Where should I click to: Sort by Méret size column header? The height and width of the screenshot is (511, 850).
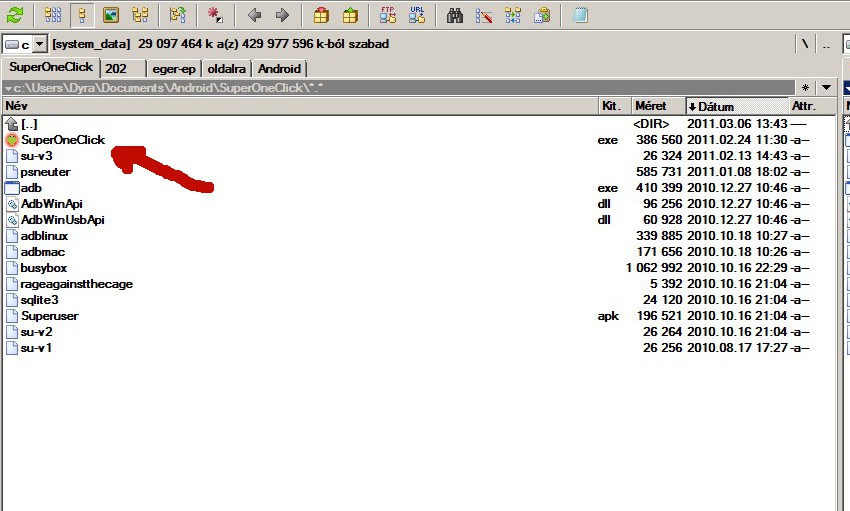[x=659, y=106]
